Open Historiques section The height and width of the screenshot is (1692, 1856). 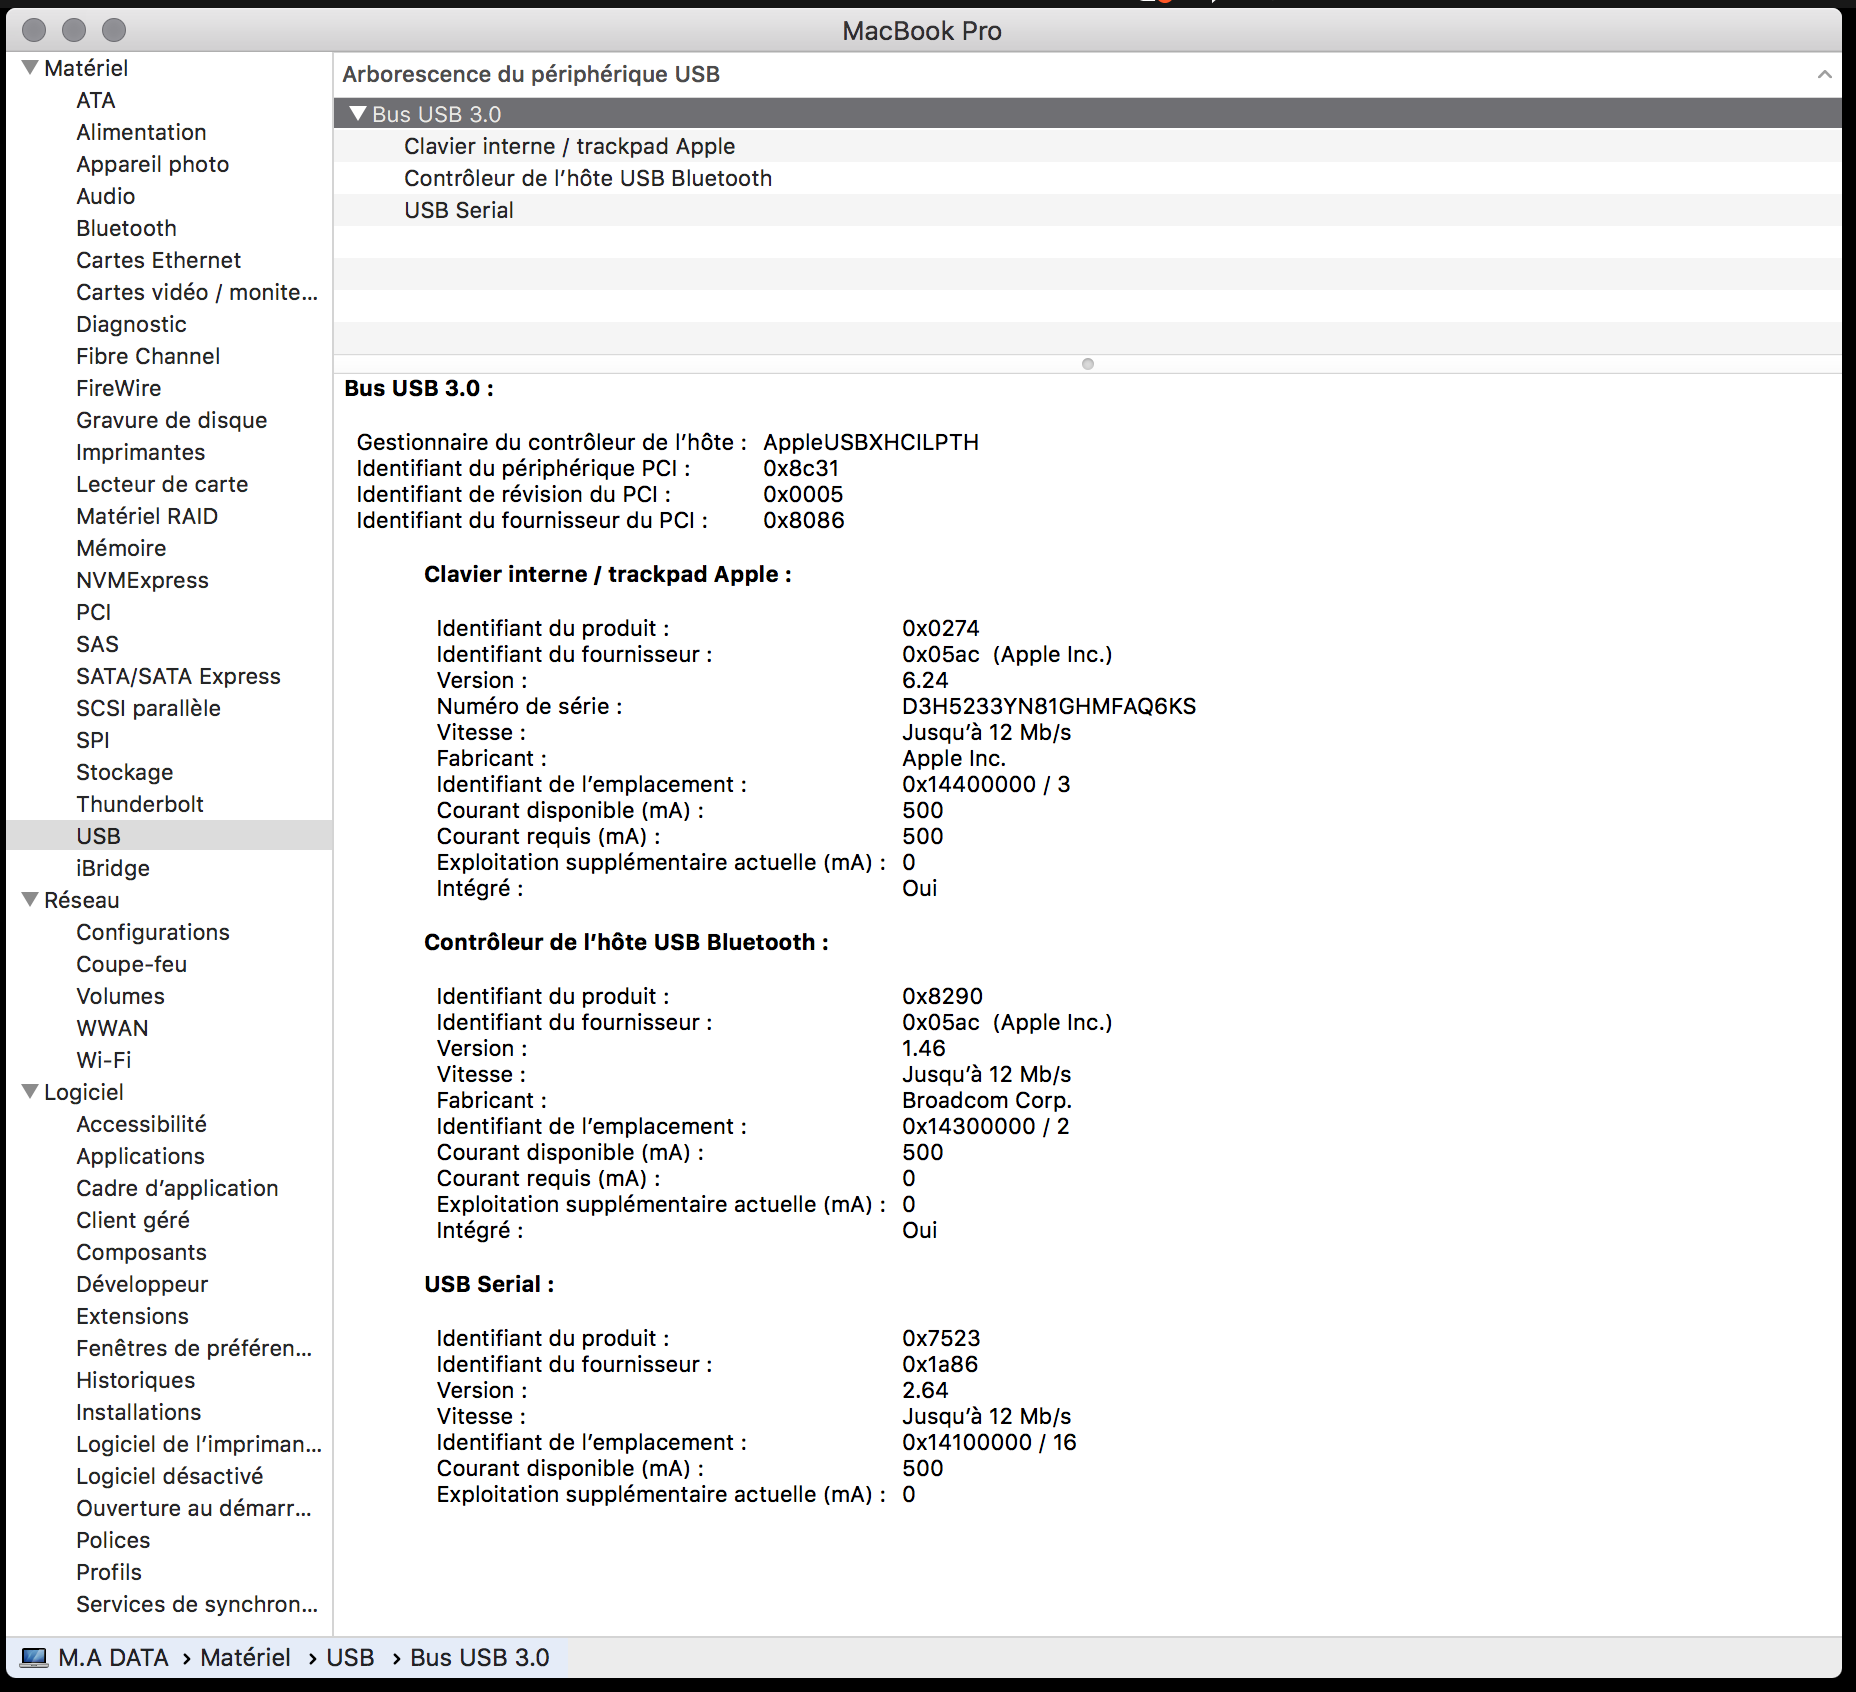click(x=136, y=1380)
